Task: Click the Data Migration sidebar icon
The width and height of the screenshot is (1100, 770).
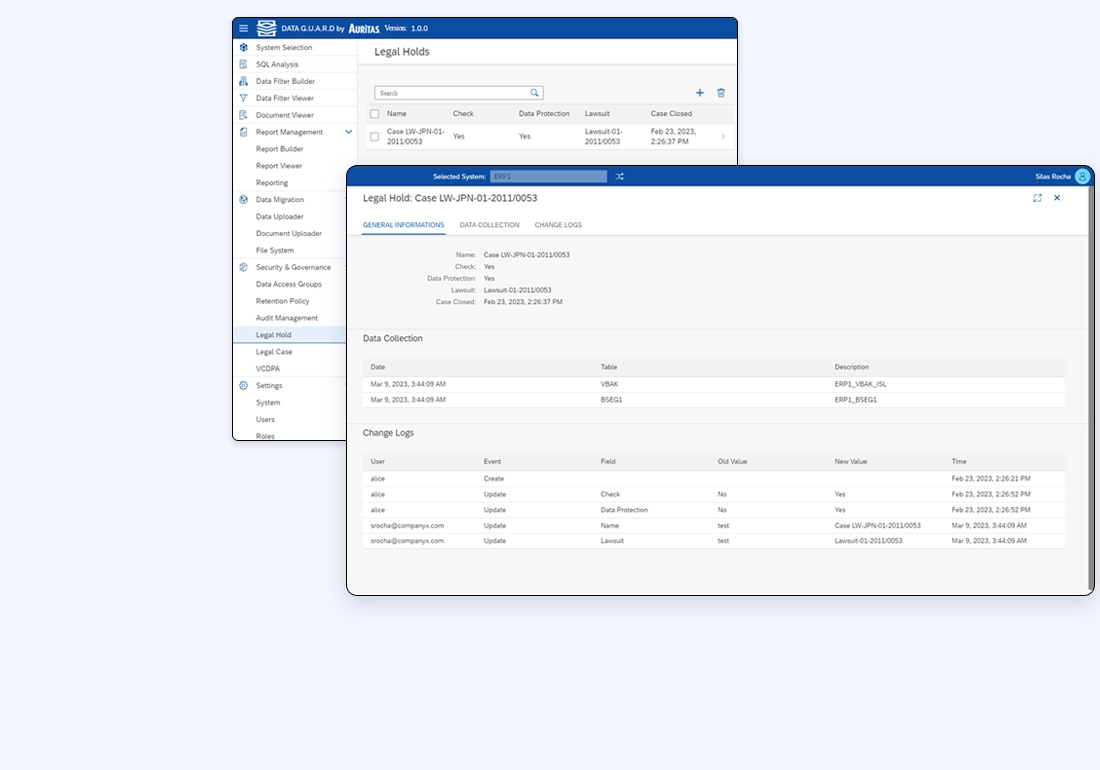Action: pos(243,200)
